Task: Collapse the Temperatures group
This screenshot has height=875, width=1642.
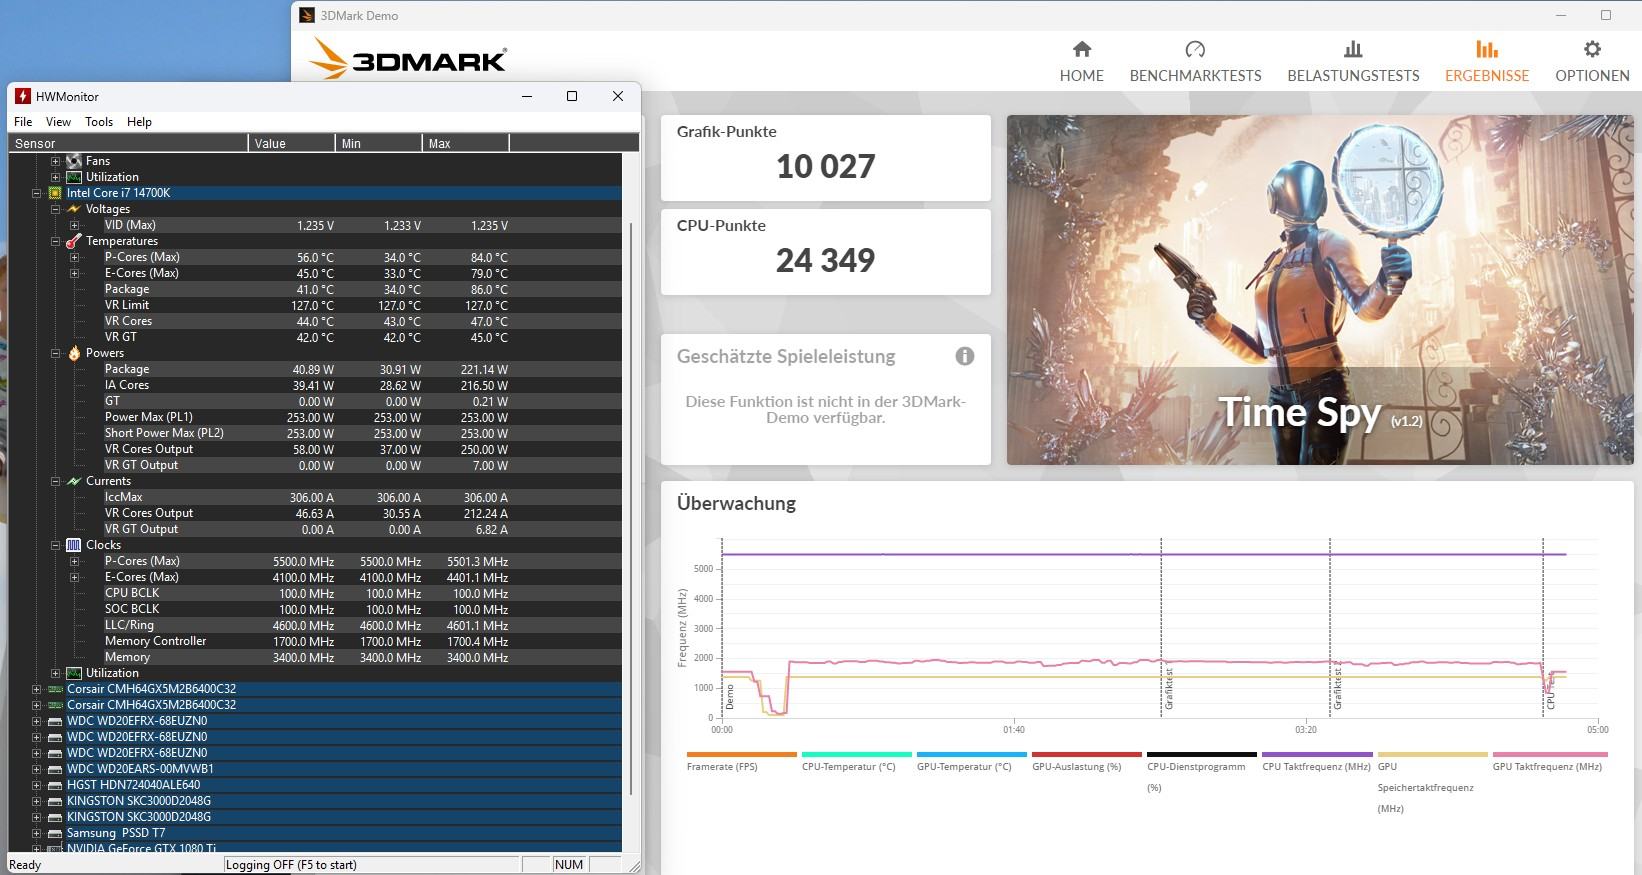Action: 55,241
